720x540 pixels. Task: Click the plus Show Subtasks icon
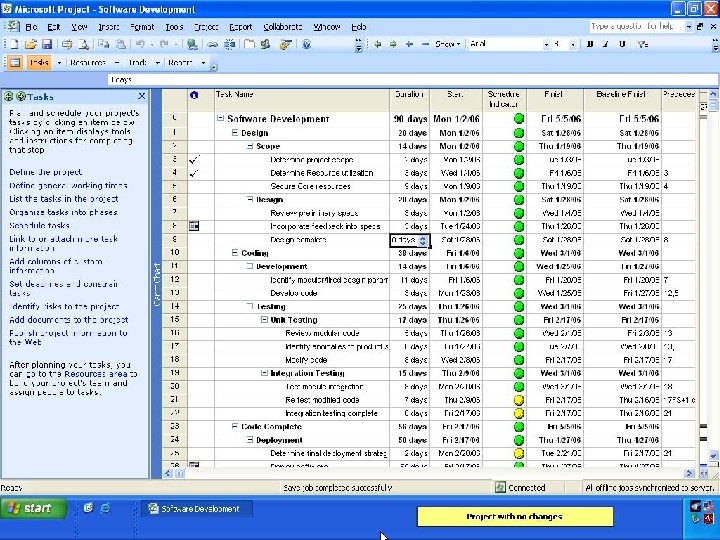(409, 45)
